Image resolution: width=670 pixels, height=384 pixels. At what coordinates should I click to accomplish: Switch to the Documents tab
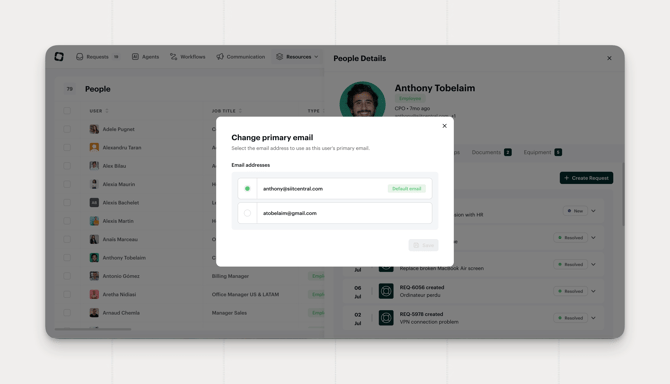click(x=491, y=152)
